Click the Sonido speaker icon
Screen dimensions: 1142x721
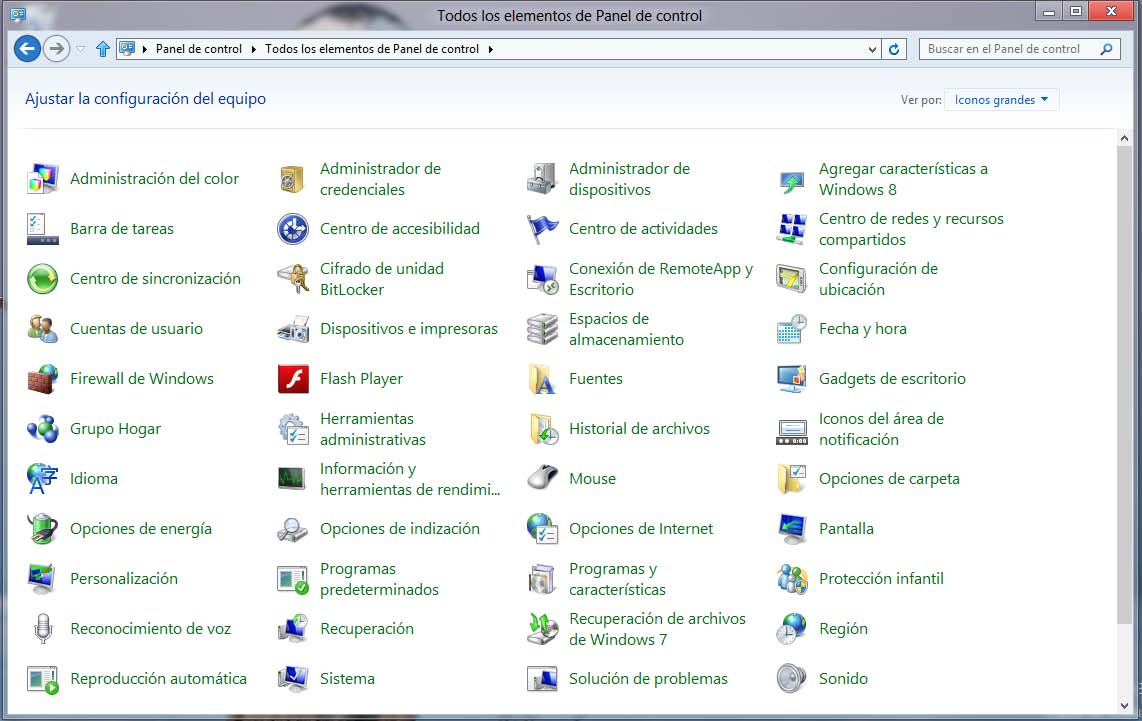point(791,679)
